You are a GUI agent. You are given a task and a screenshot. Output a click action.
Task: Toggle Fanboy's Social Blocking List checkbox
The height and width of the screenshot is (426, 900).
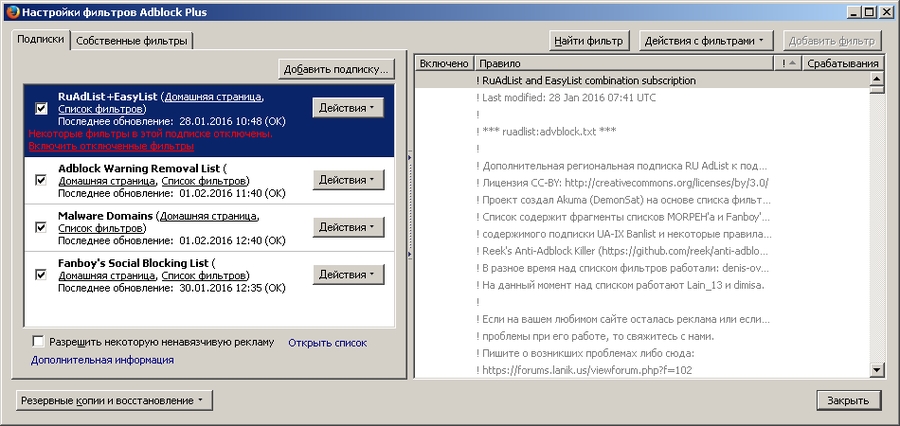click(41, 274)
